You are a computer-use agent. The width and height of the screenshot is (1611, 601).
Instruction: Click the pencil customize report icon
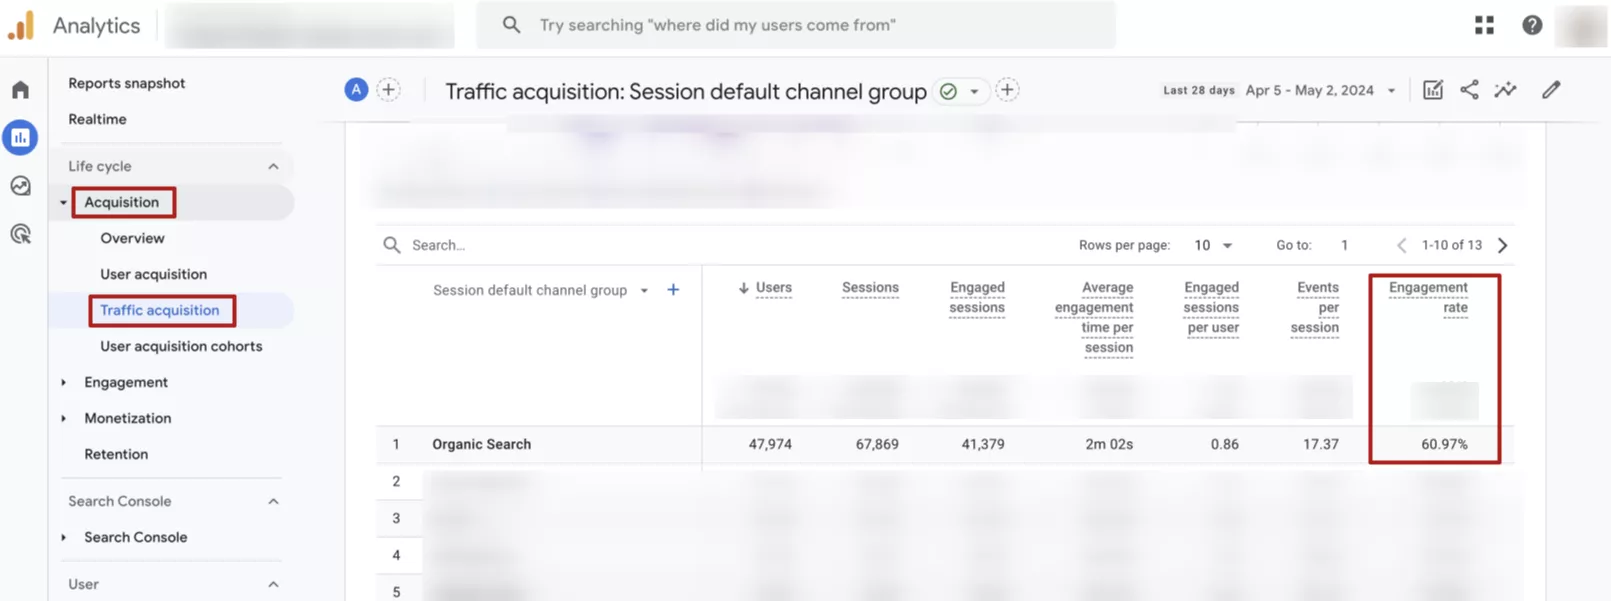click(1551, 90)
